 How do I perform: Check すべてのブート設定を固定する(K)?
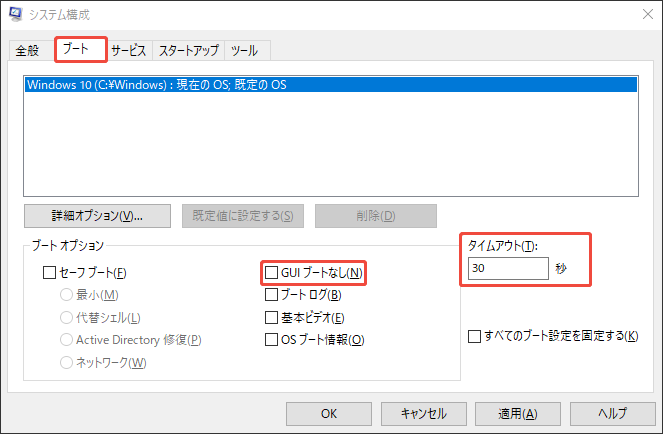click(474, 337)
